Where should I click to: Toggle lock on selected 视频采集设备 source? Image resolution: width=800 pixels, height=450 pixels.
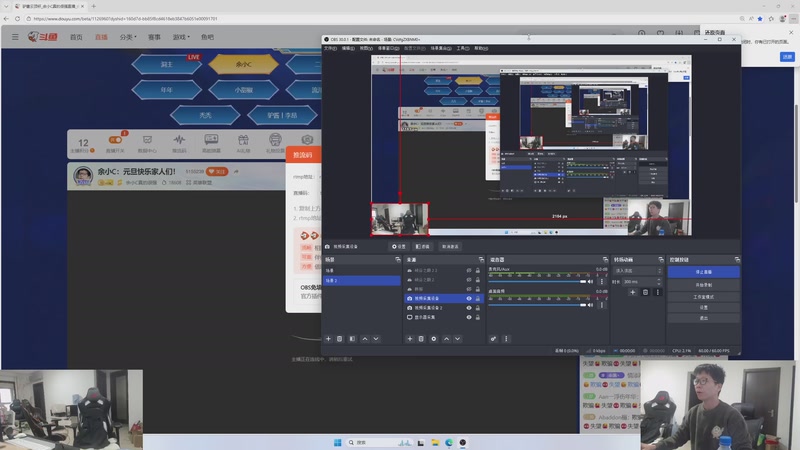tap(478, 298)
